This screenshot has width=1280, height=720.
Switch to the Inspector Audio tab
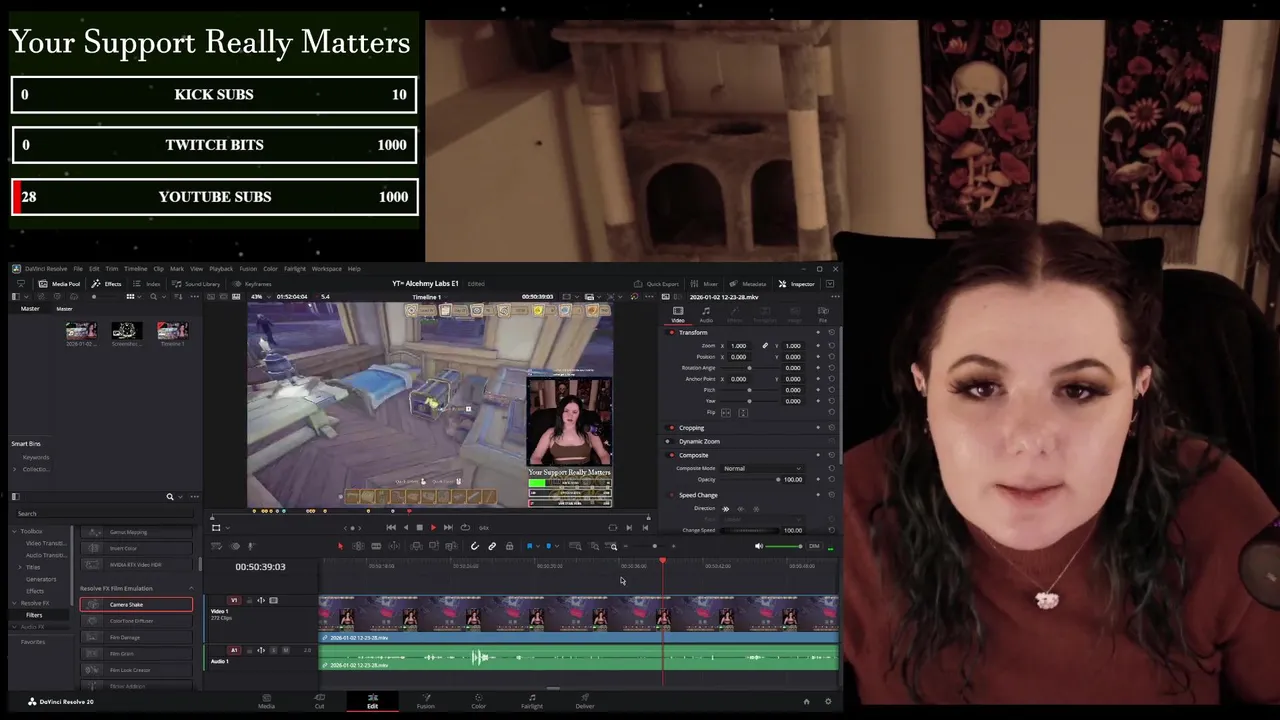(706, 314)
